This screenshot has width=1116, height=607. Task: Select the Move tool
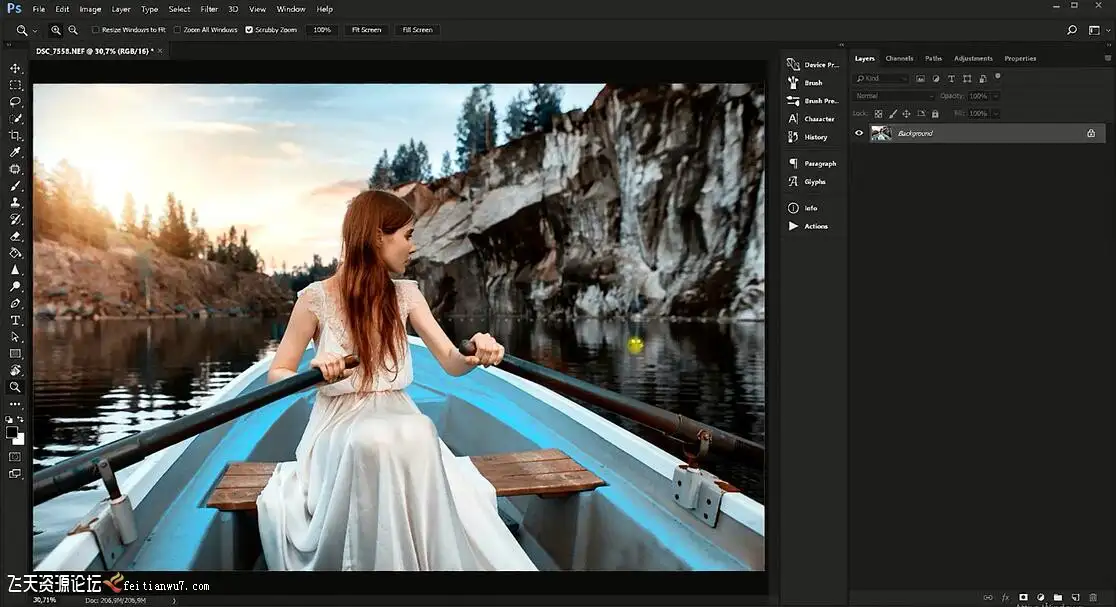[x=15, y=68]
